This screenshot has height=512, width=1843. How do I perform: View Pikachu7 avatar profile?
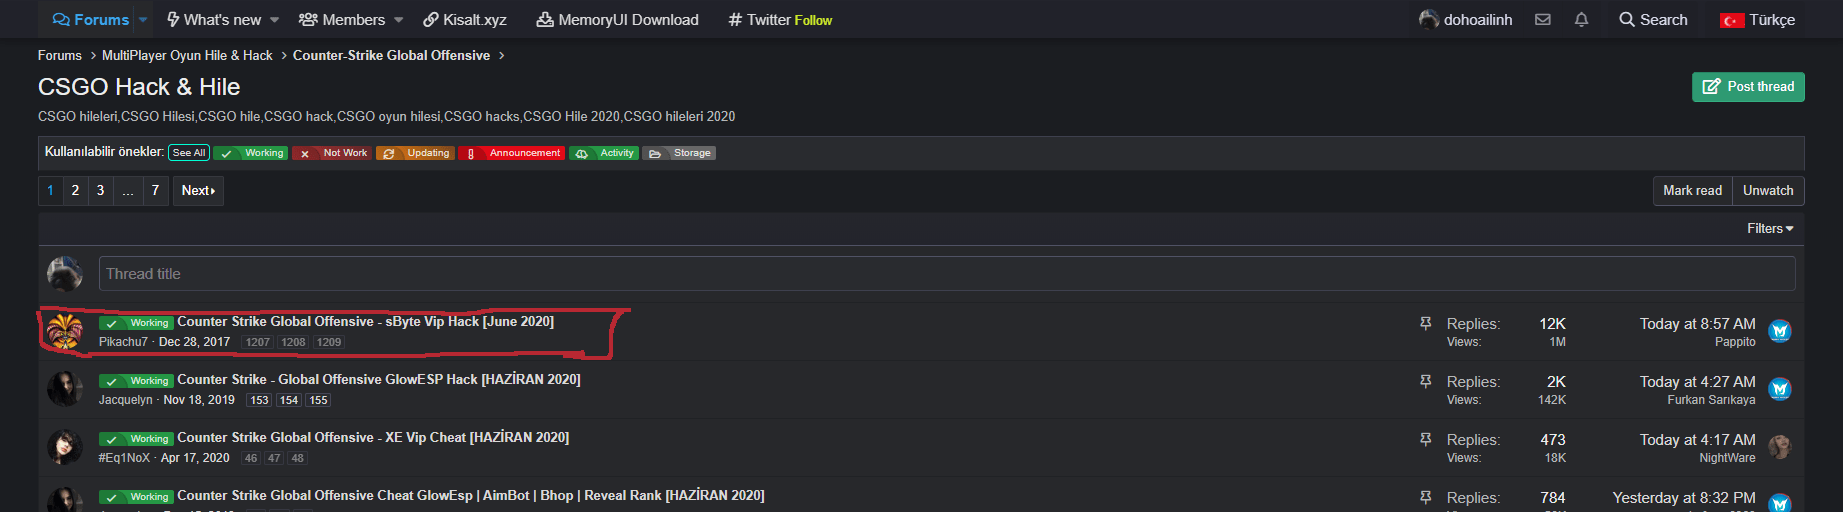point(65,331)
